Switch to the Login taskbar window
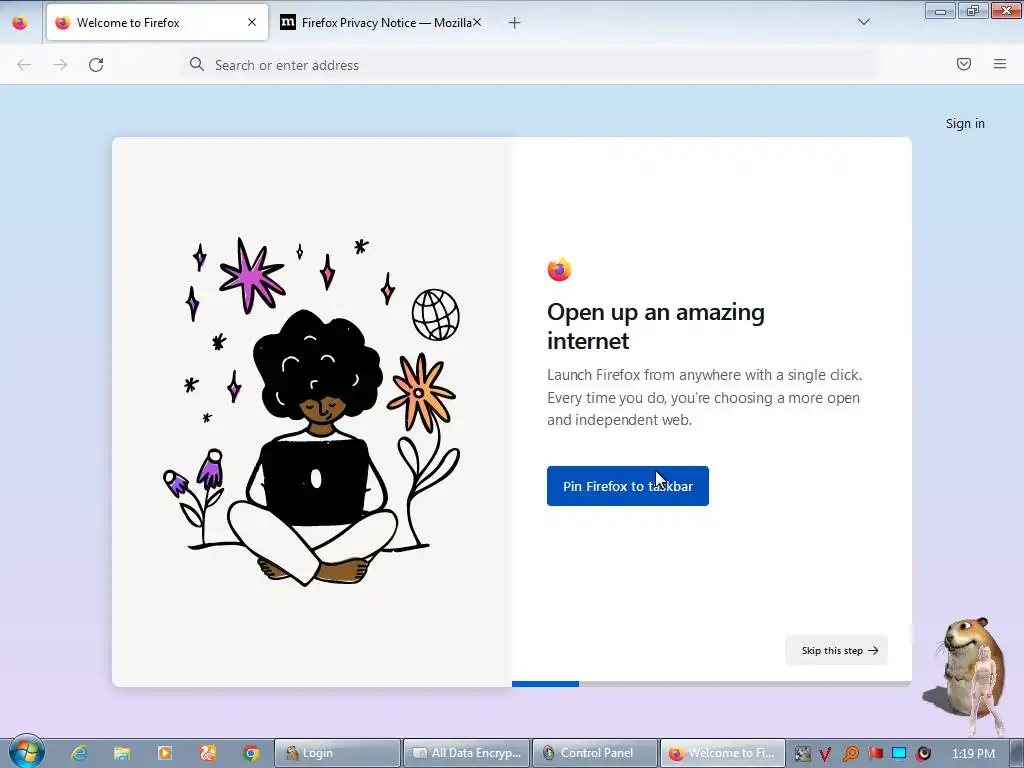Screen dimensions: 1024x768 [x=337, y=753]
